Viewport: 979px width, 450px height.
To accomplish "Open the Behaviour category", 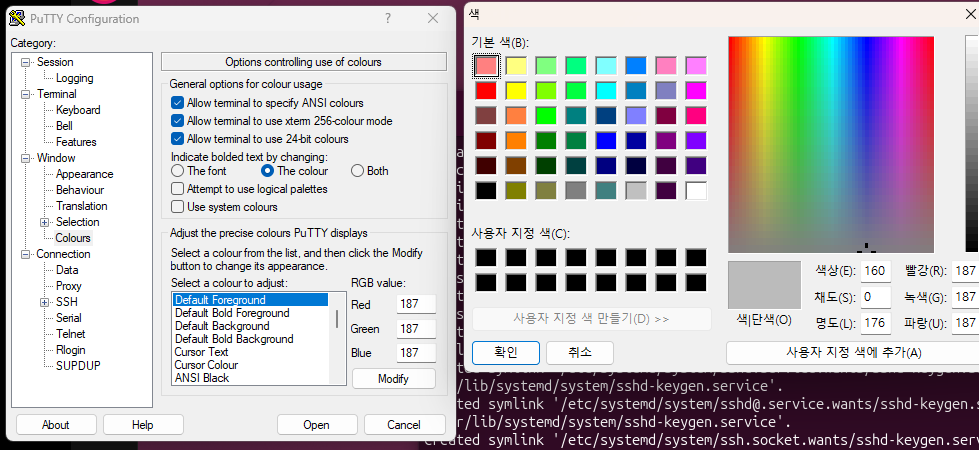I will click(80, 190).
